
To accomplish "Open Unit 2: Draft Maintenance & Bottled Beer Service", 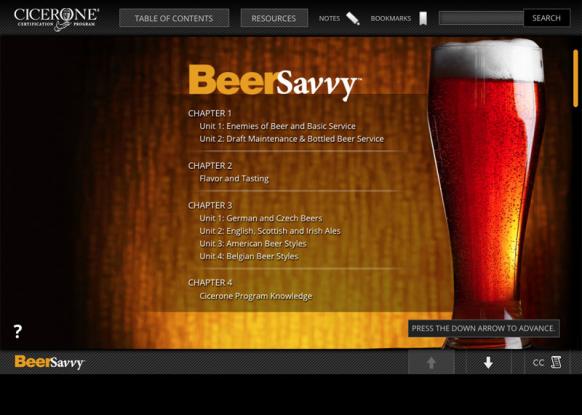I will click(291, 139).
